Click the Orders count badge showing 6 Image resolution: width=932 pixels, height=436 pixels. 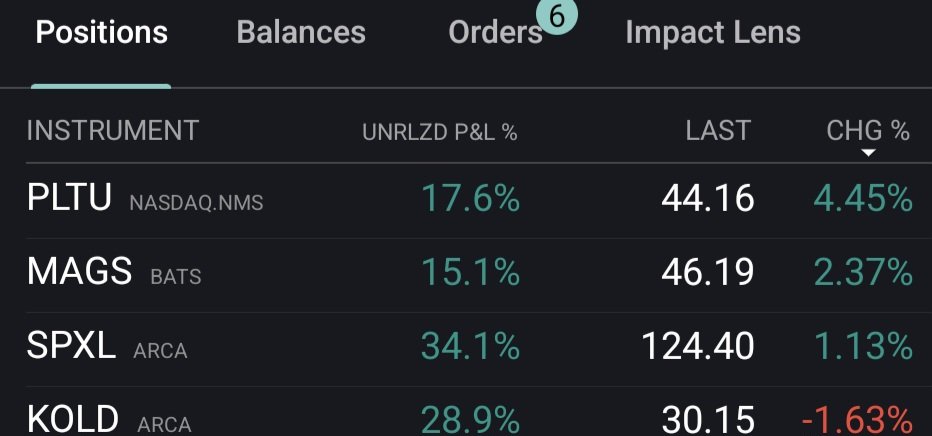pos(556,17)
